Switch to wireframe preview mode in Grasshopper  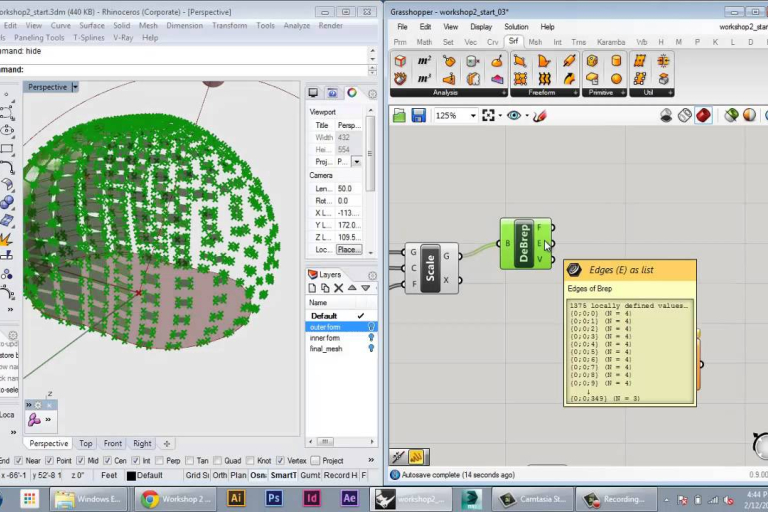click(x=684, y=116)
